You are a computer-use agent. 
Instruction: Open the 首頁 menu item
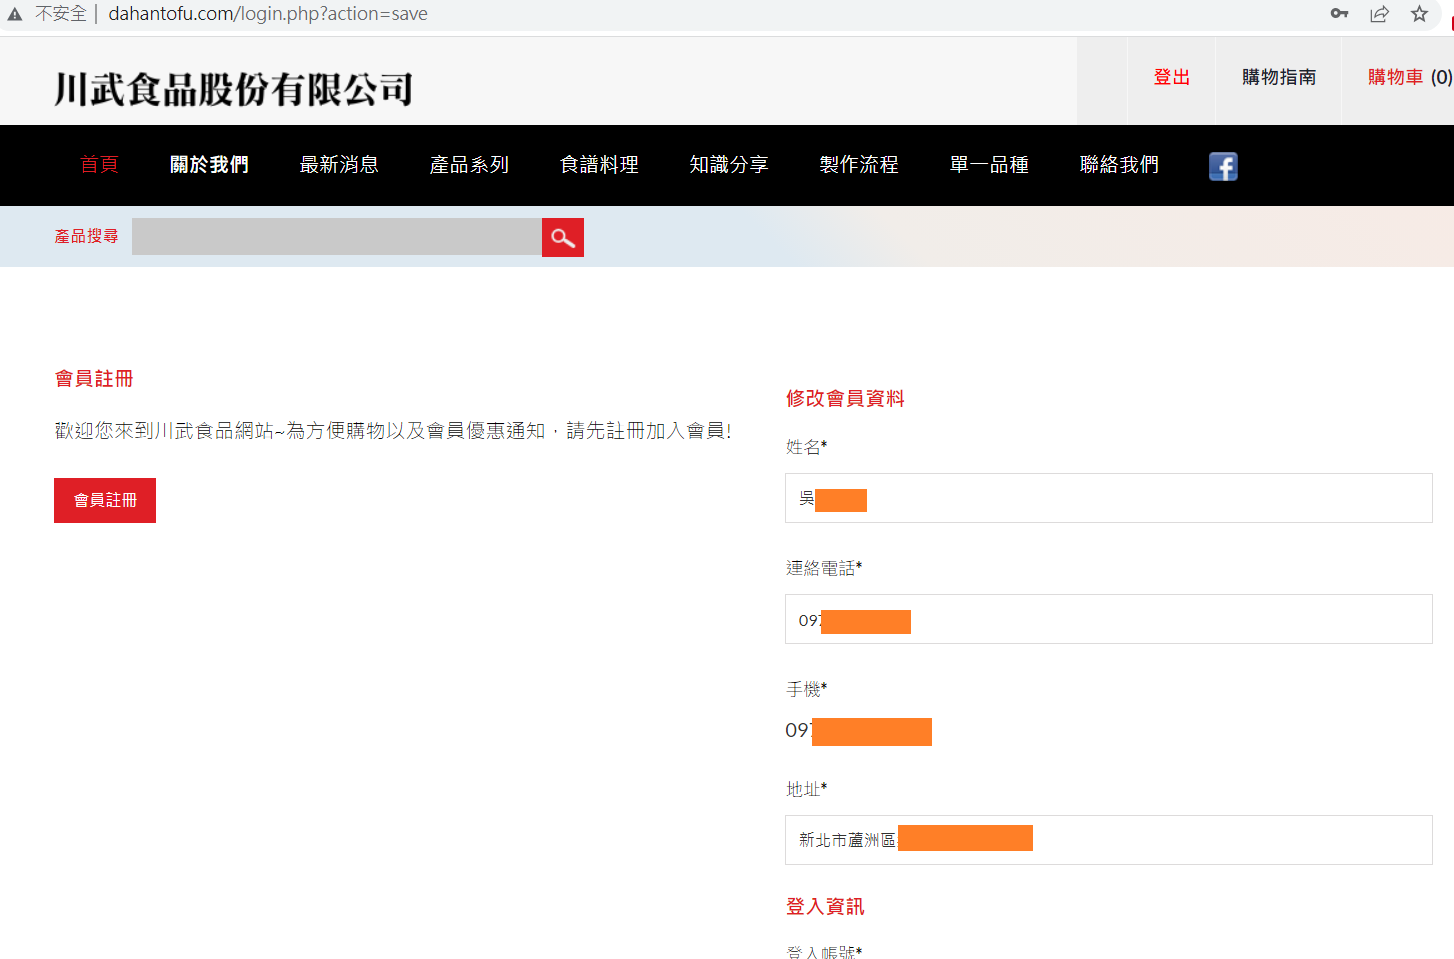pos(99,165)
